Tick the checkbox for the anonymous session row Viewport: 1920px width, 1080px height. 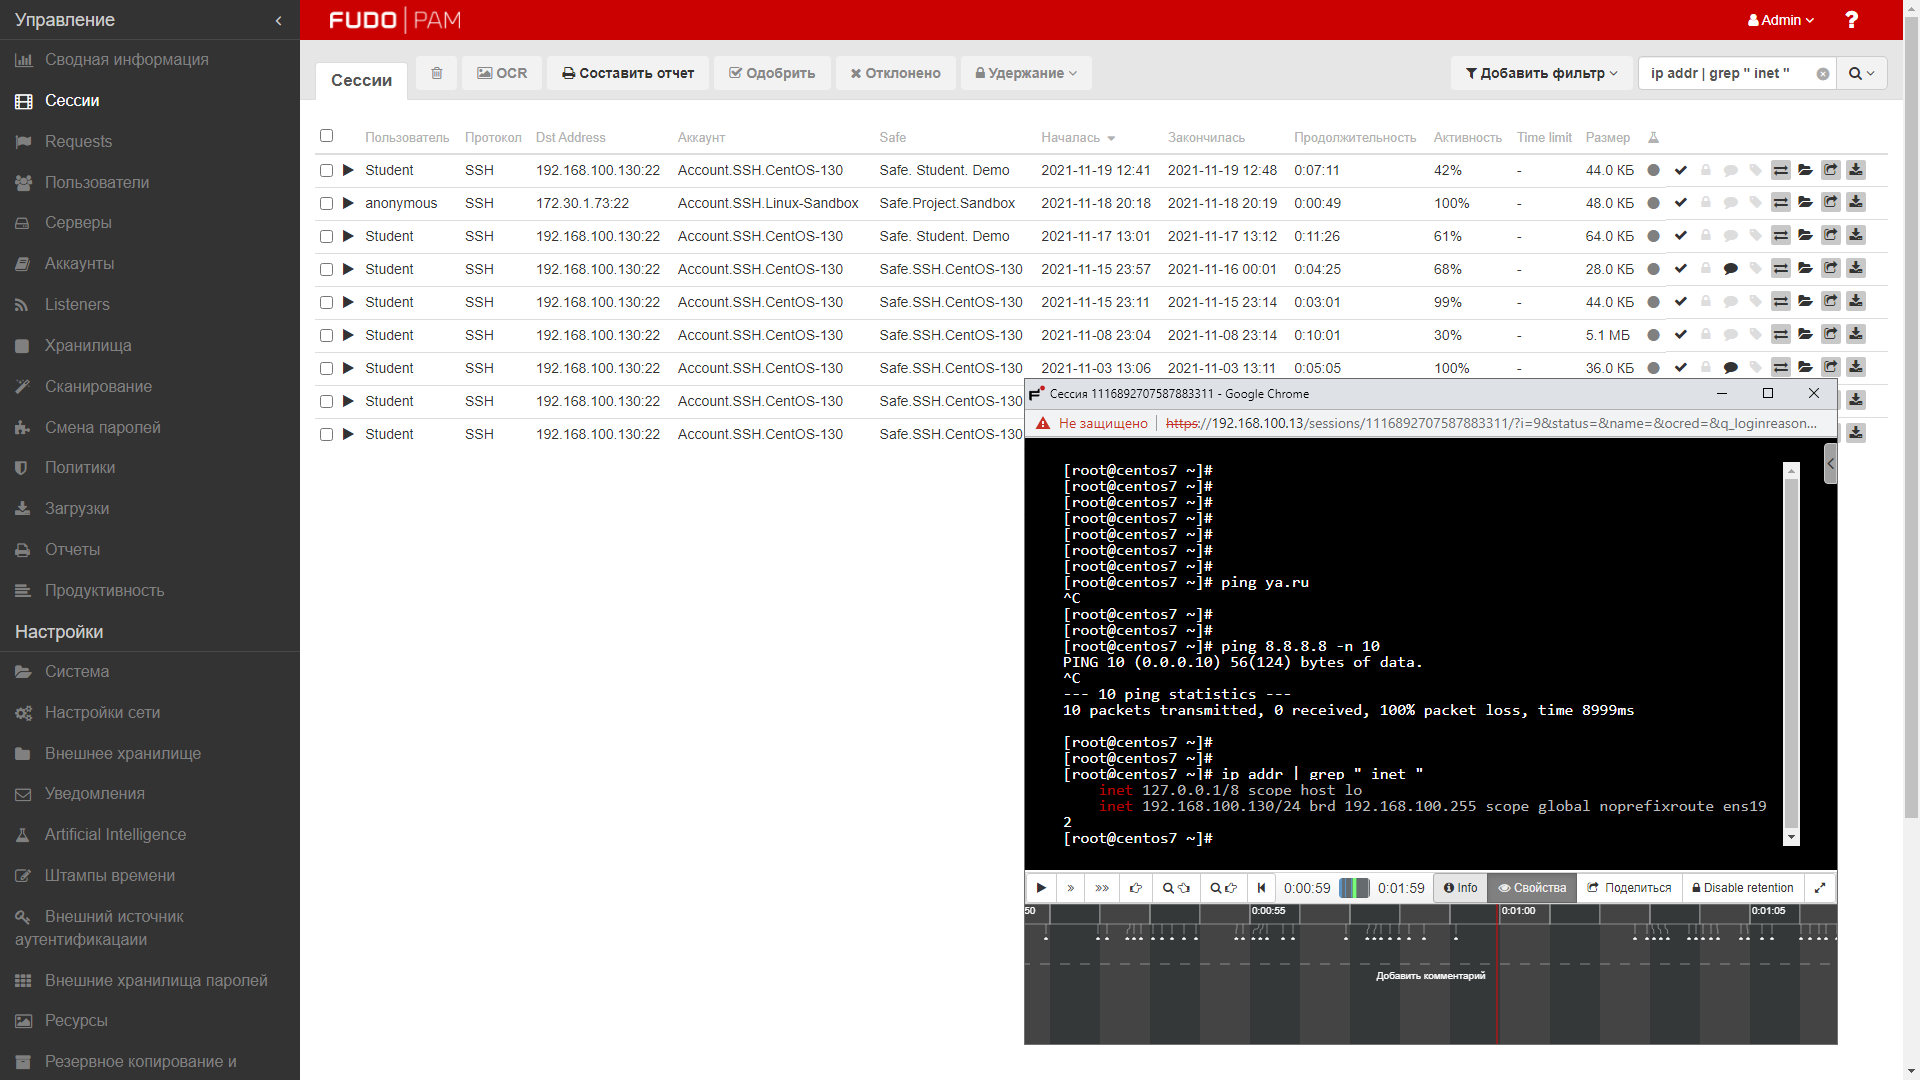pyautogui.click(x=326, y=203)
